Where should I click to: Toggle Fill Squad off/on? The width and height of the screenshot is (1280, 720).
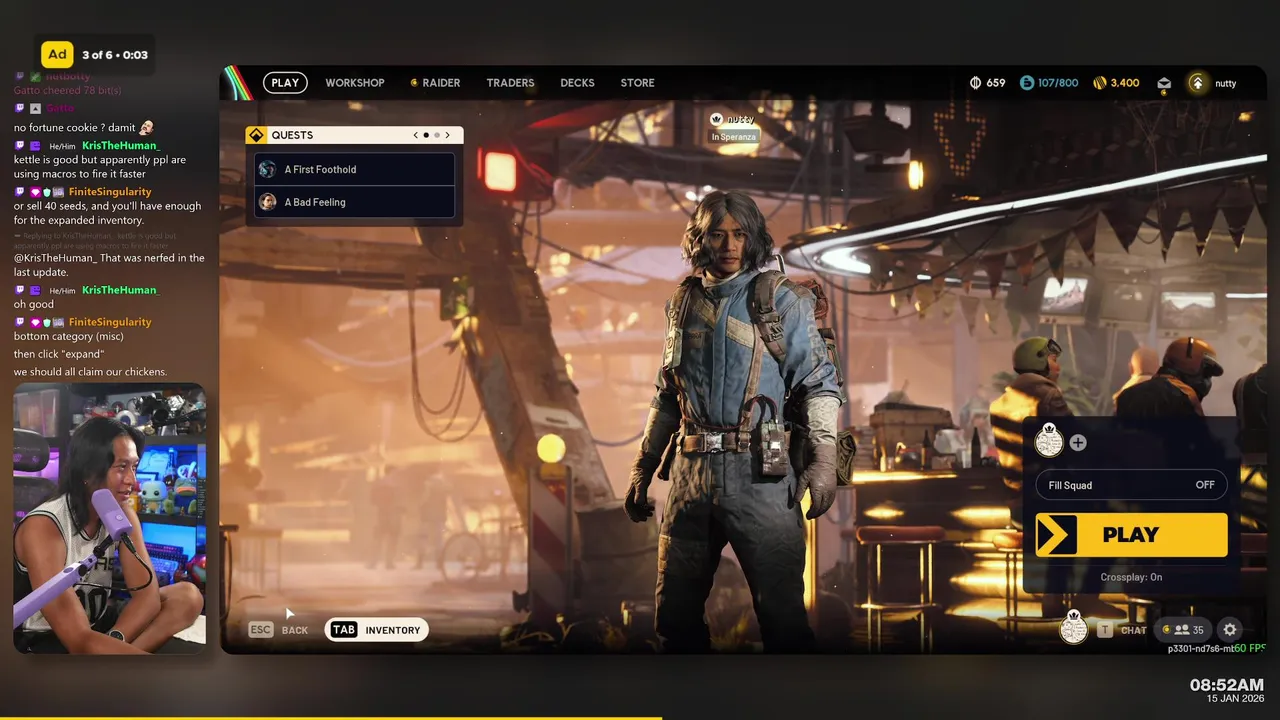[x=1131, y=485]
